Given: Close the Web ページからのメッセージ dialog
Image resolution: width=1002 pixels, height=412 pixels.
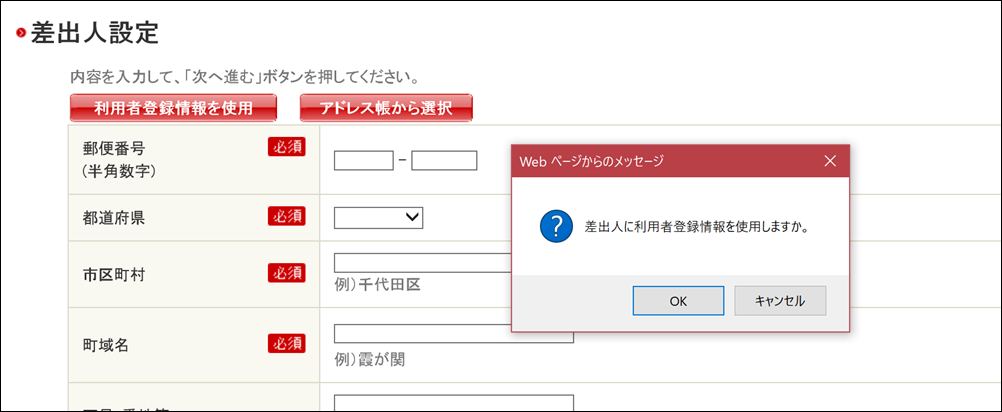Looking at the screenshot, I should point(830,161).
